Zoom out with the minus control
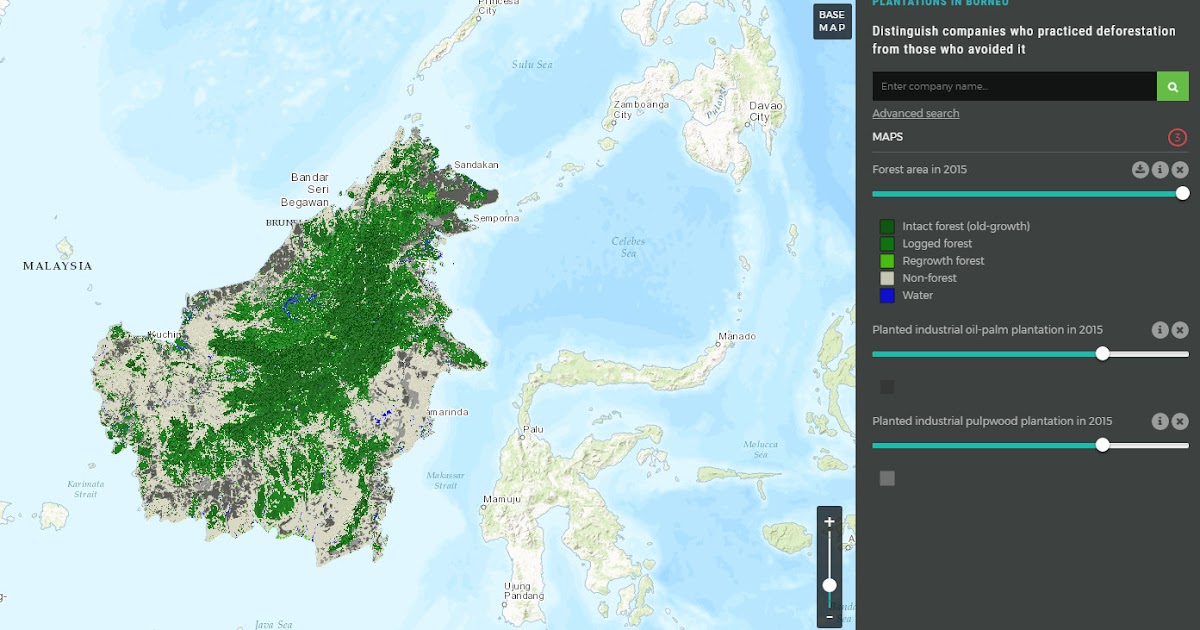Screen dimensions: 1200x630 tap(828, 618)
